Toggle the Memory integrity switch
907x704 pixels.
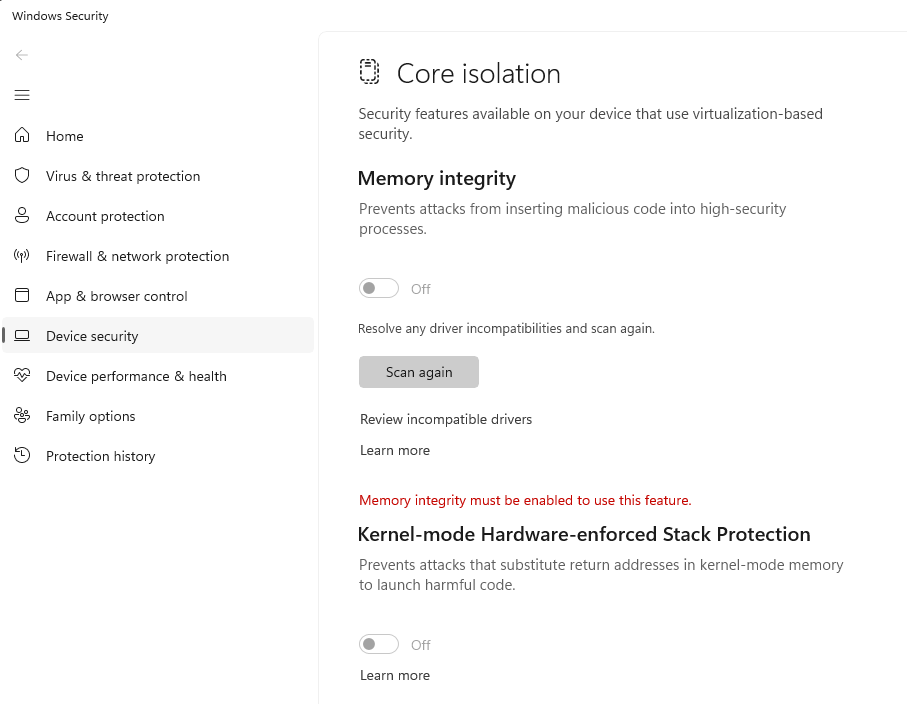[379, 289]
